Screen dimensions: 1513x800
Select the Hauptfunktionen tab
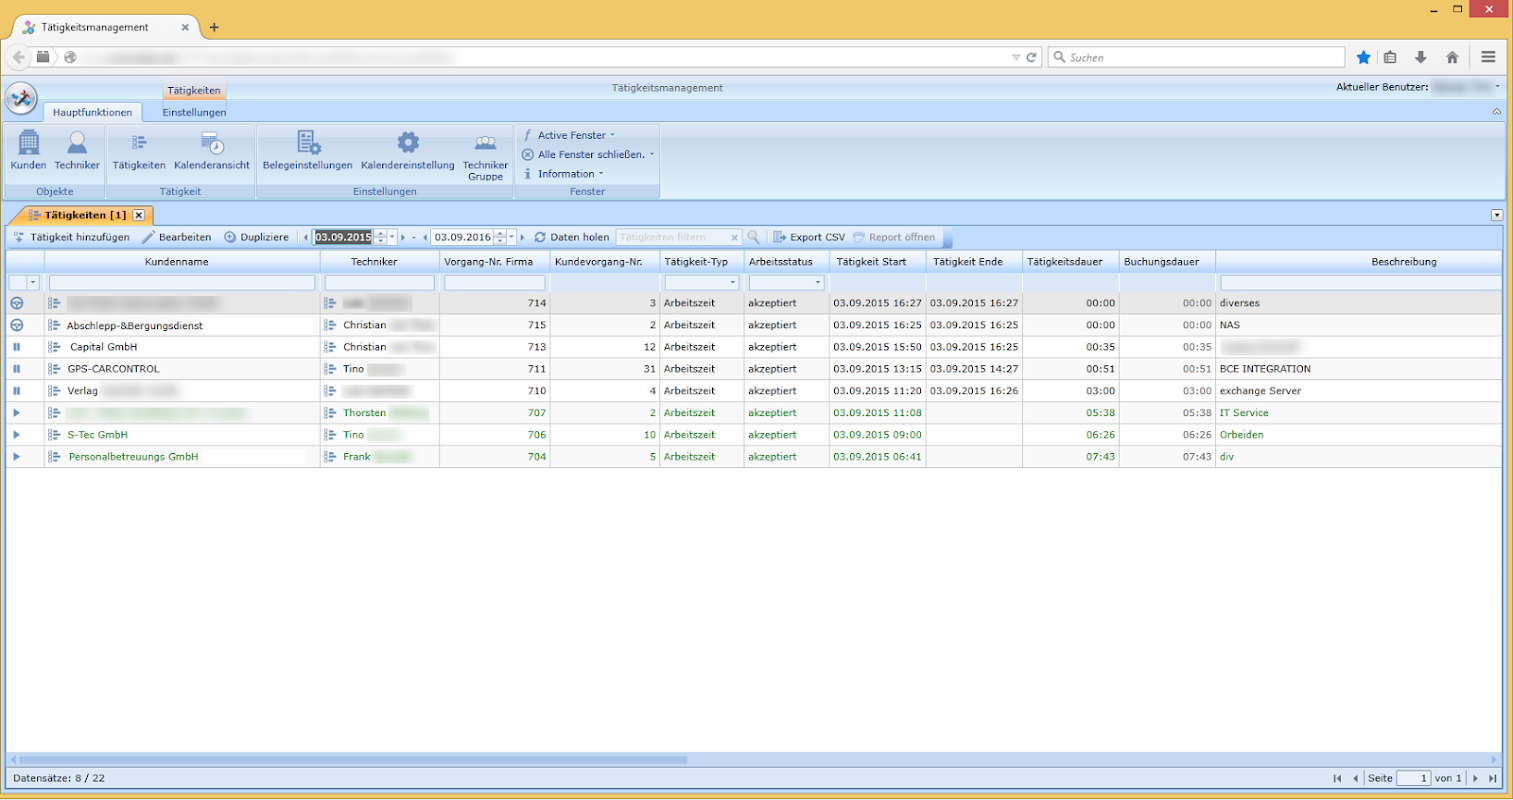tap(92, 112)
